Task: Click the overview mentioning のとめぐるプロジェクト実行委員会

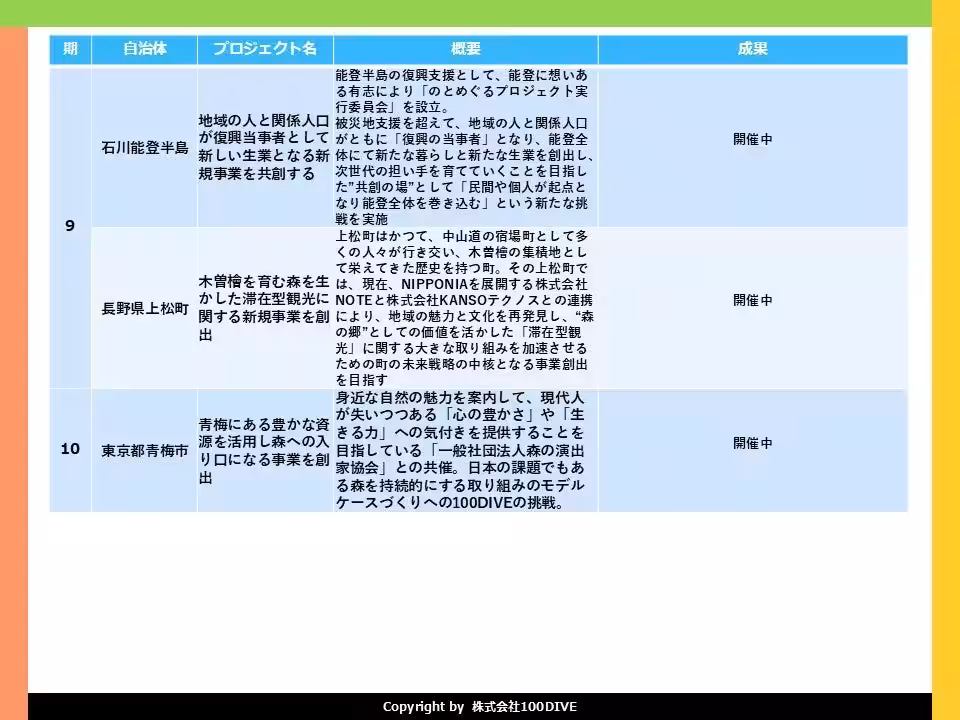Action: 462,145
